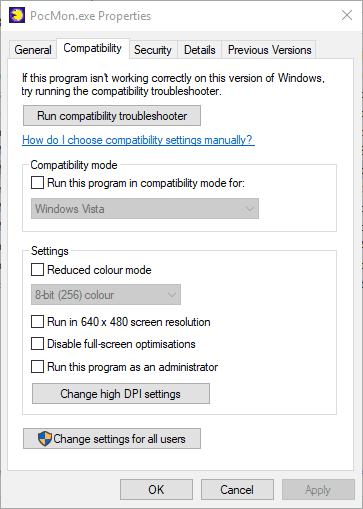This screenshot has height=509, width=363.
Task: Enable Run in 640 x 480 screen resolution
Action: tap(37, 322)
